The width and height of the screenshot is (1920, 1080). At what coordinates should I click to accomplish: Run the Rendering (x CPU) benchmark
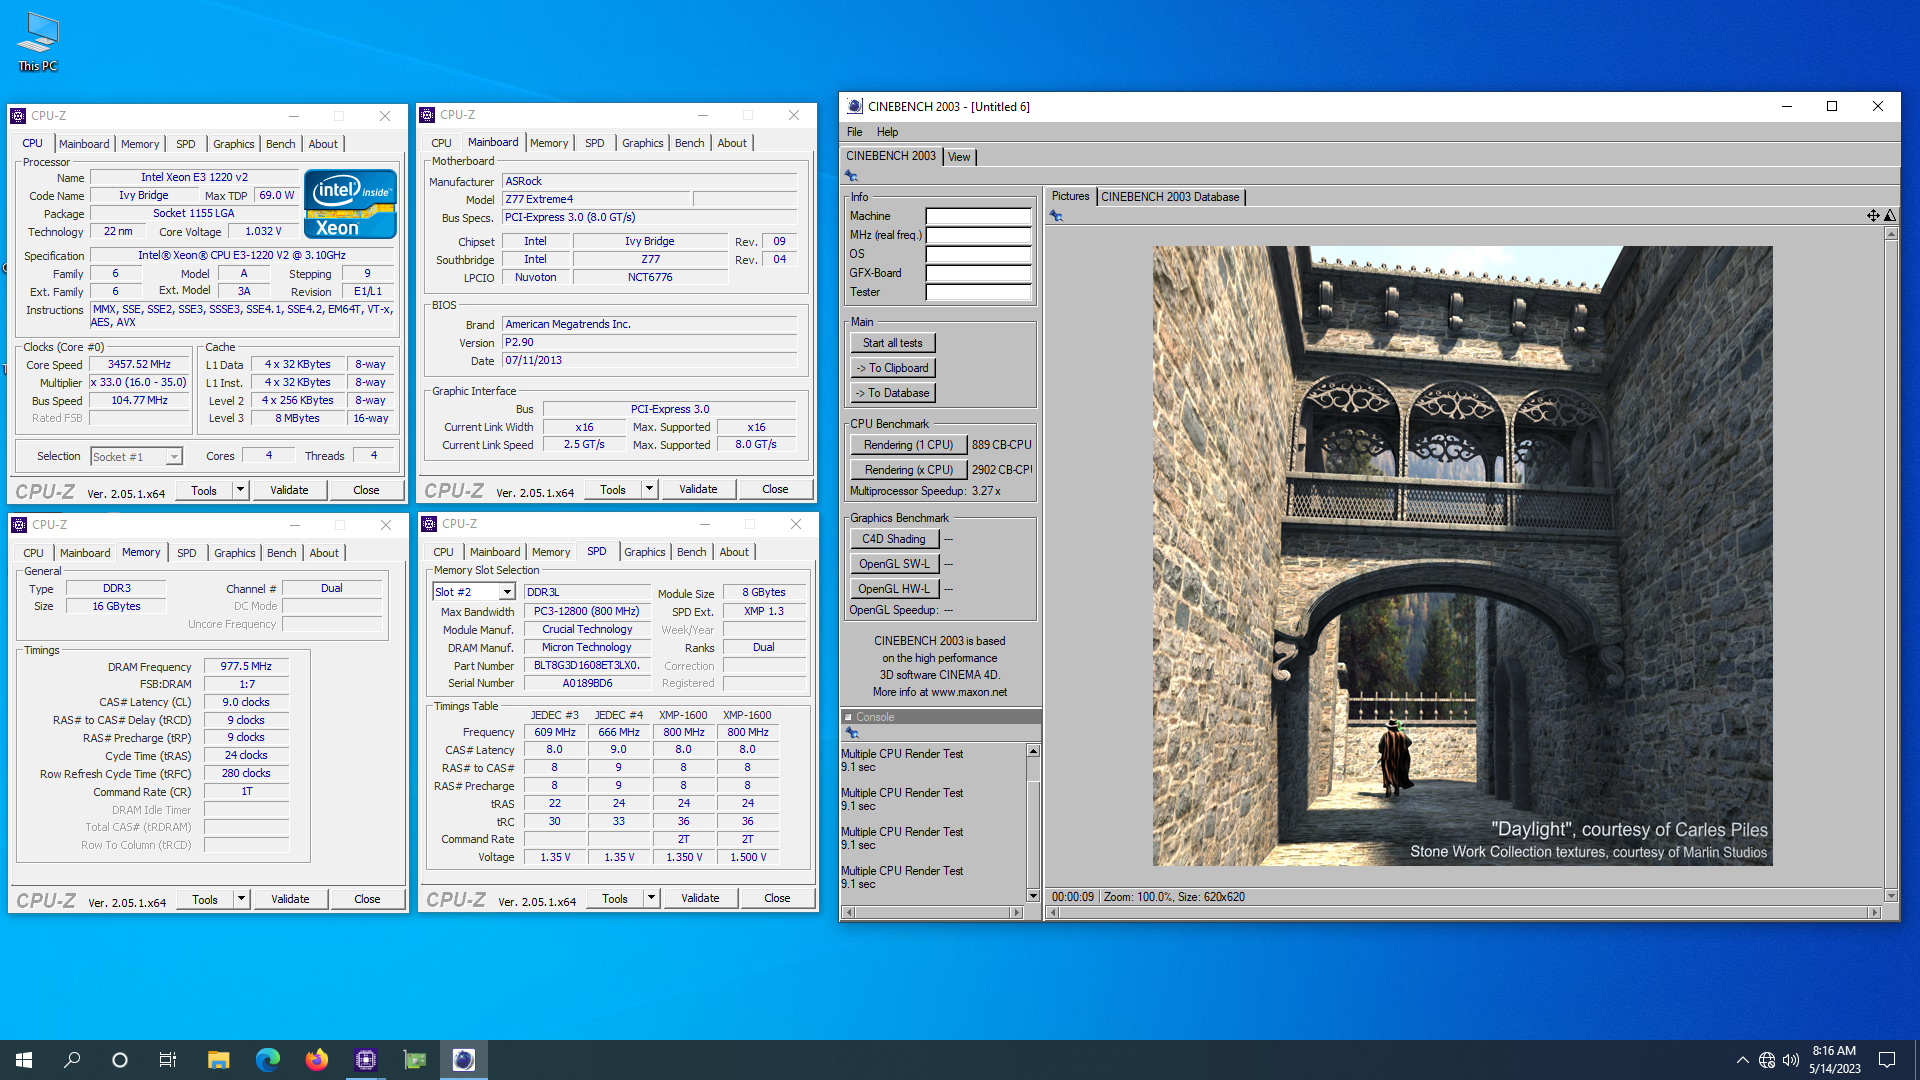pyautogui.click(x=908, y=470)
